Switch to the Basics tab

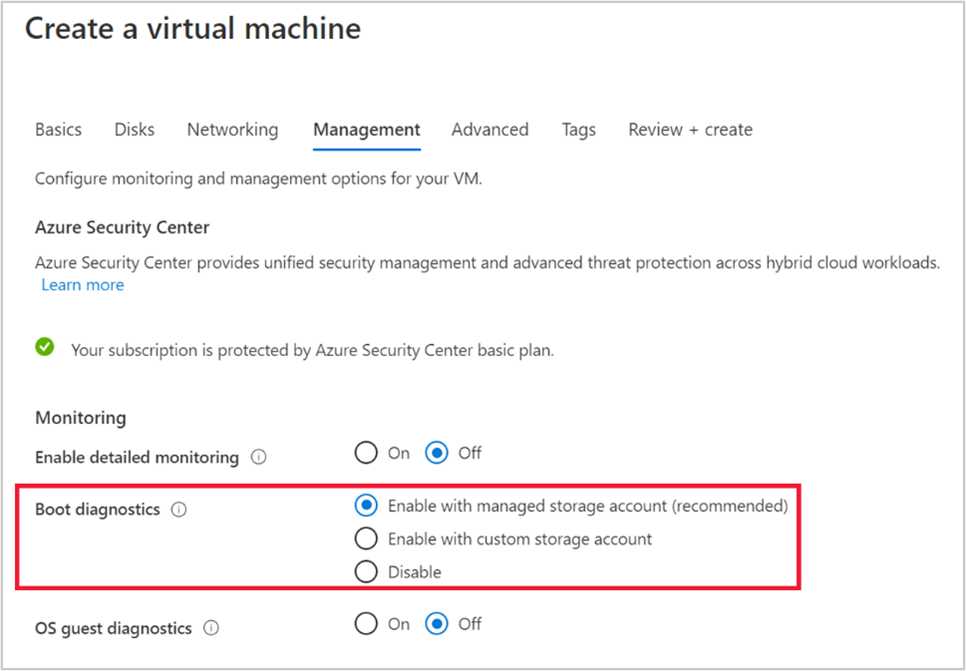pos(58,129)
